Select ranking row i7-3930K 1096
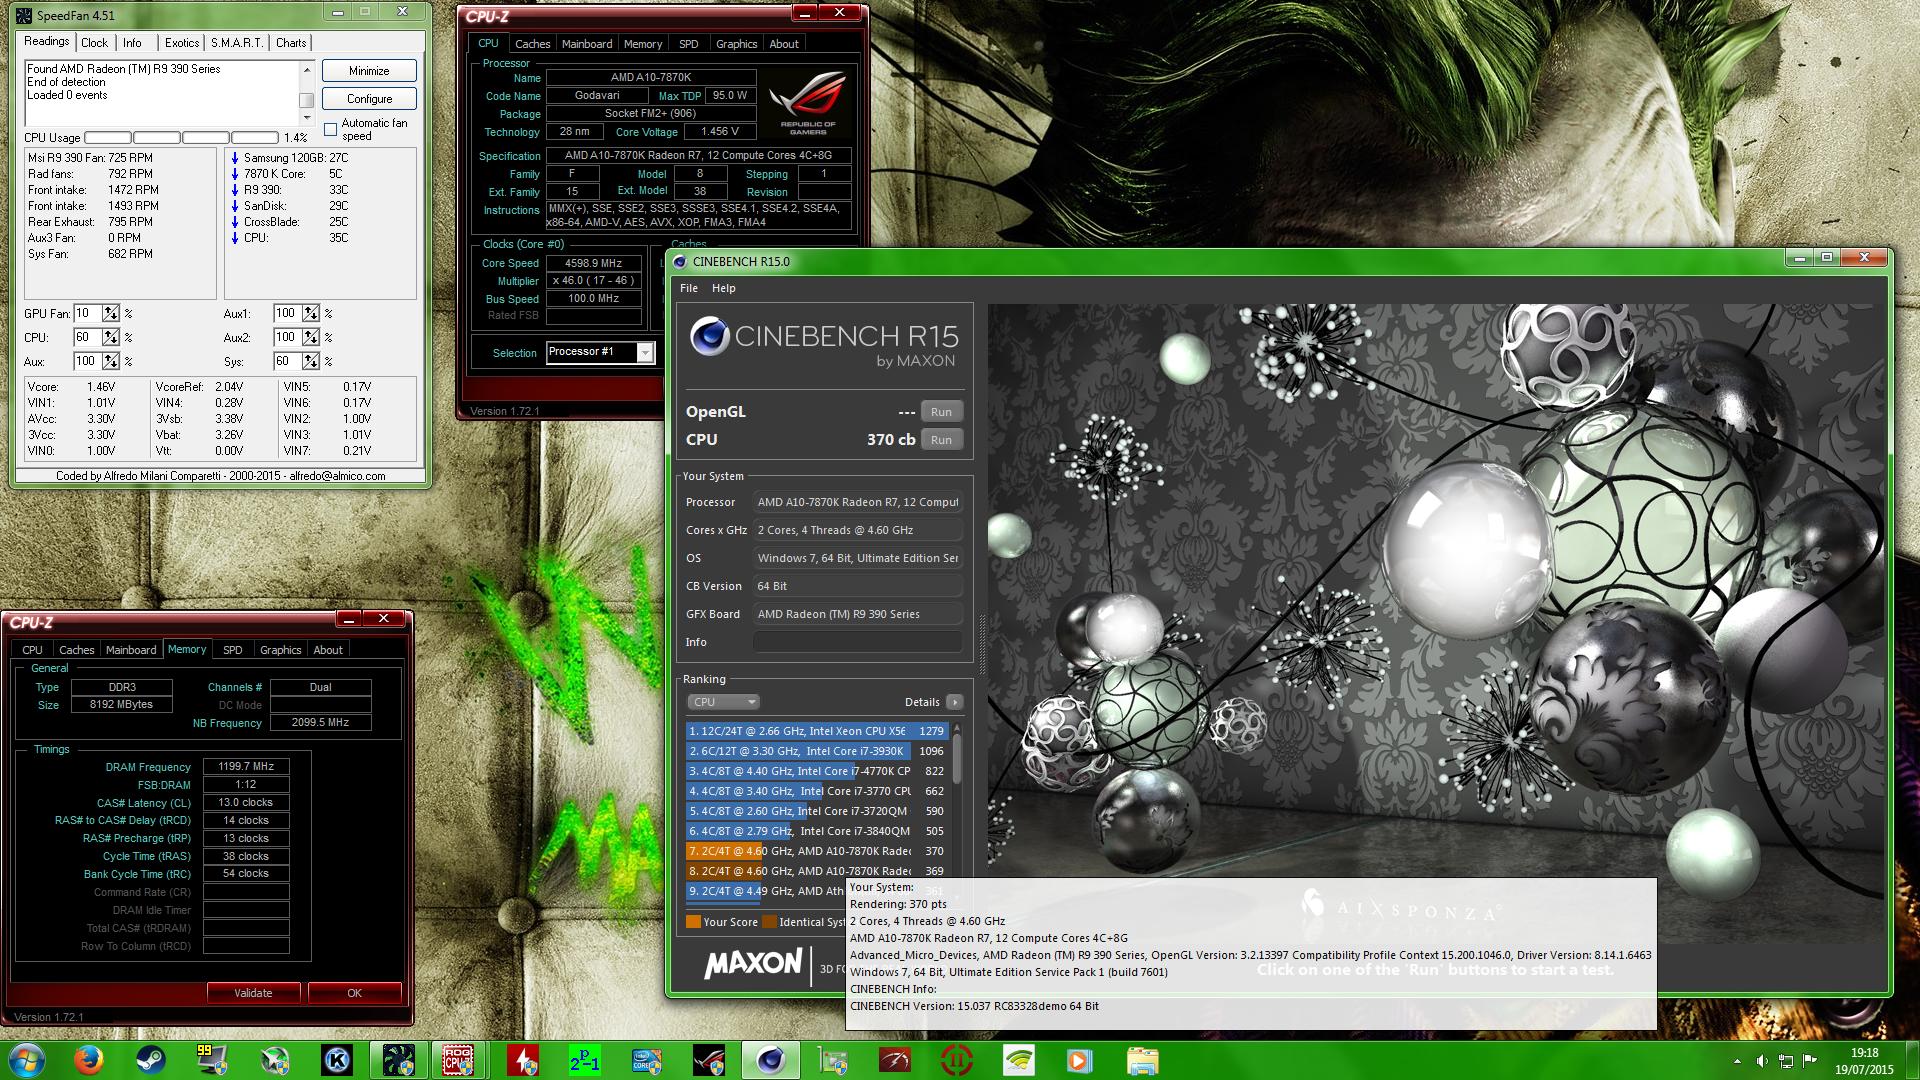 [x=817, y=751]
